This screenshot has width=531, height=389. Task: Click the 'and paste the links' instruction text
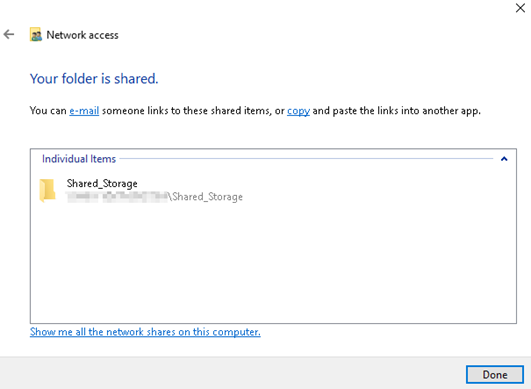coord(355,111)
